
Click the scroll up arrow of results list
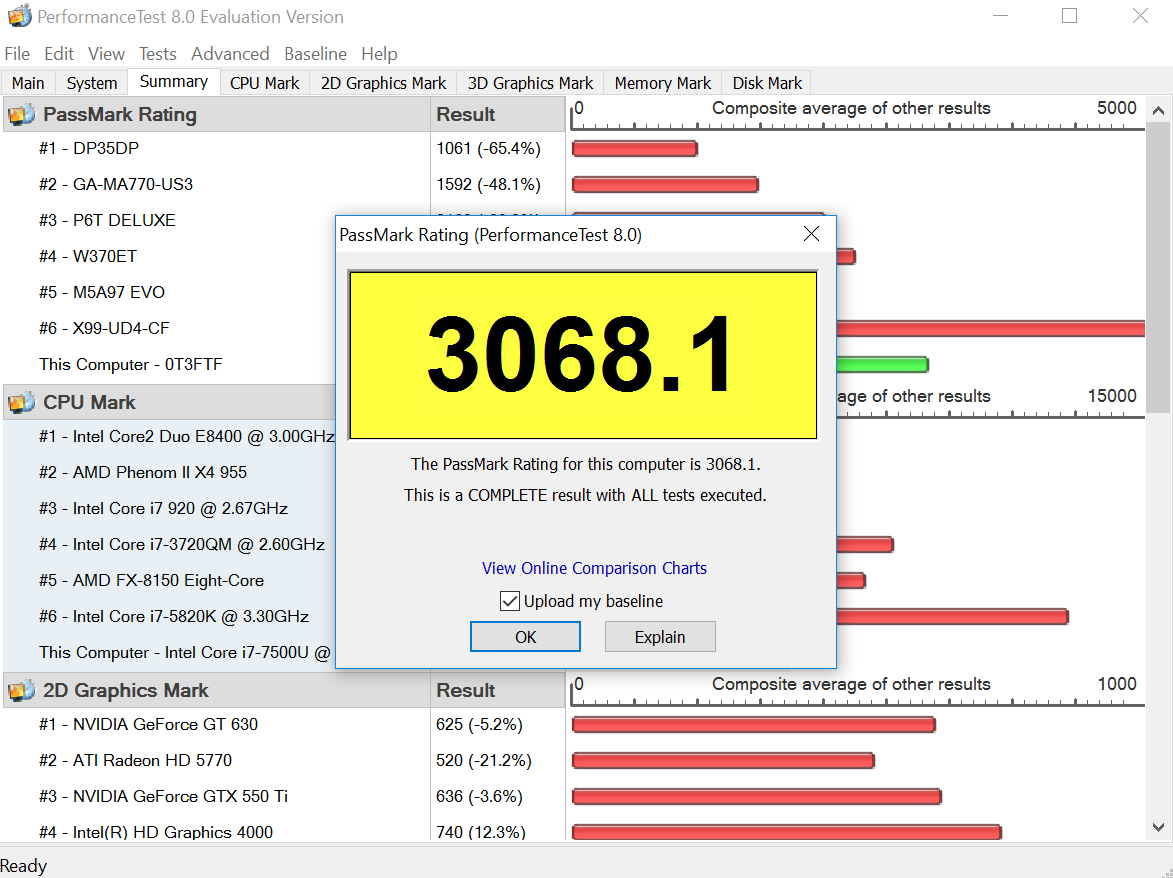tap(1158, 111)
